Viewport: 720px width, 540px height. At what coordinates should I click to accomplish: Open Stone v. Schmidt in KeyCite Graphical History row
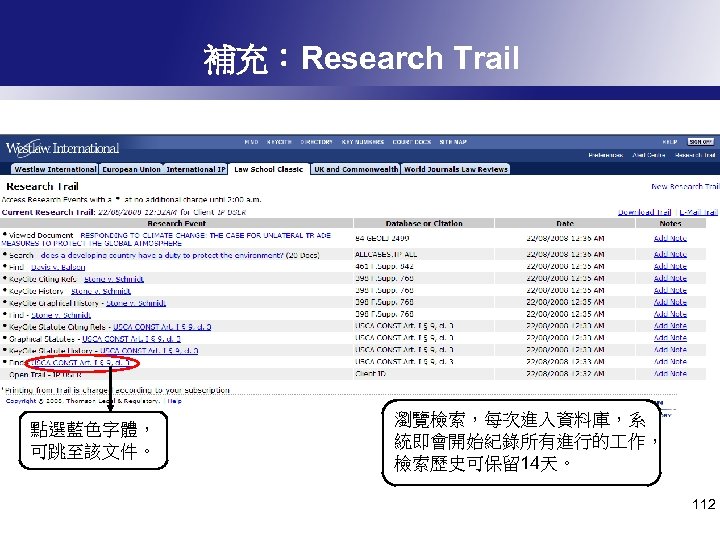136,303
